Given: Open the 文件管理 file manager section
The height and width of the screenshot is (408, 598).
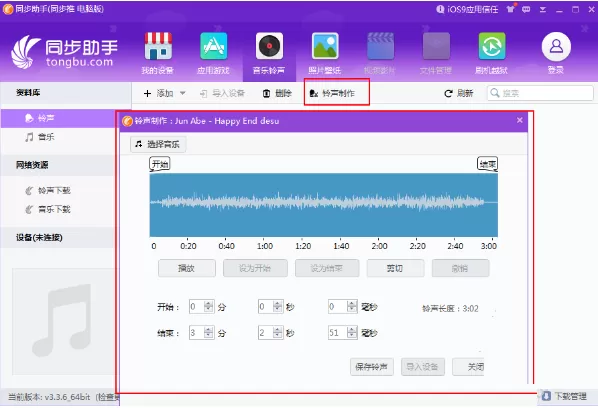Looking at the screenshot, I should pos(436,53).
